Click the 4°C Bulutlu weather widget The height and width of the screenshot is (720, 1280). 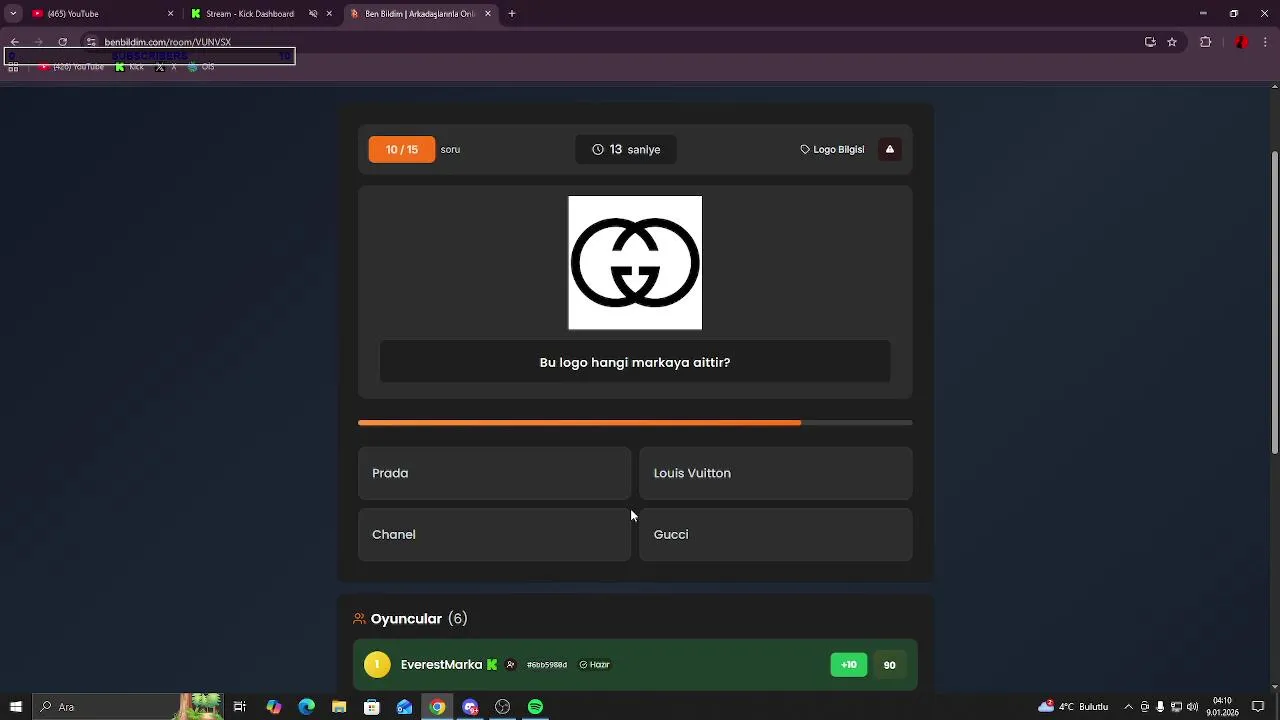click(1074, 707)
